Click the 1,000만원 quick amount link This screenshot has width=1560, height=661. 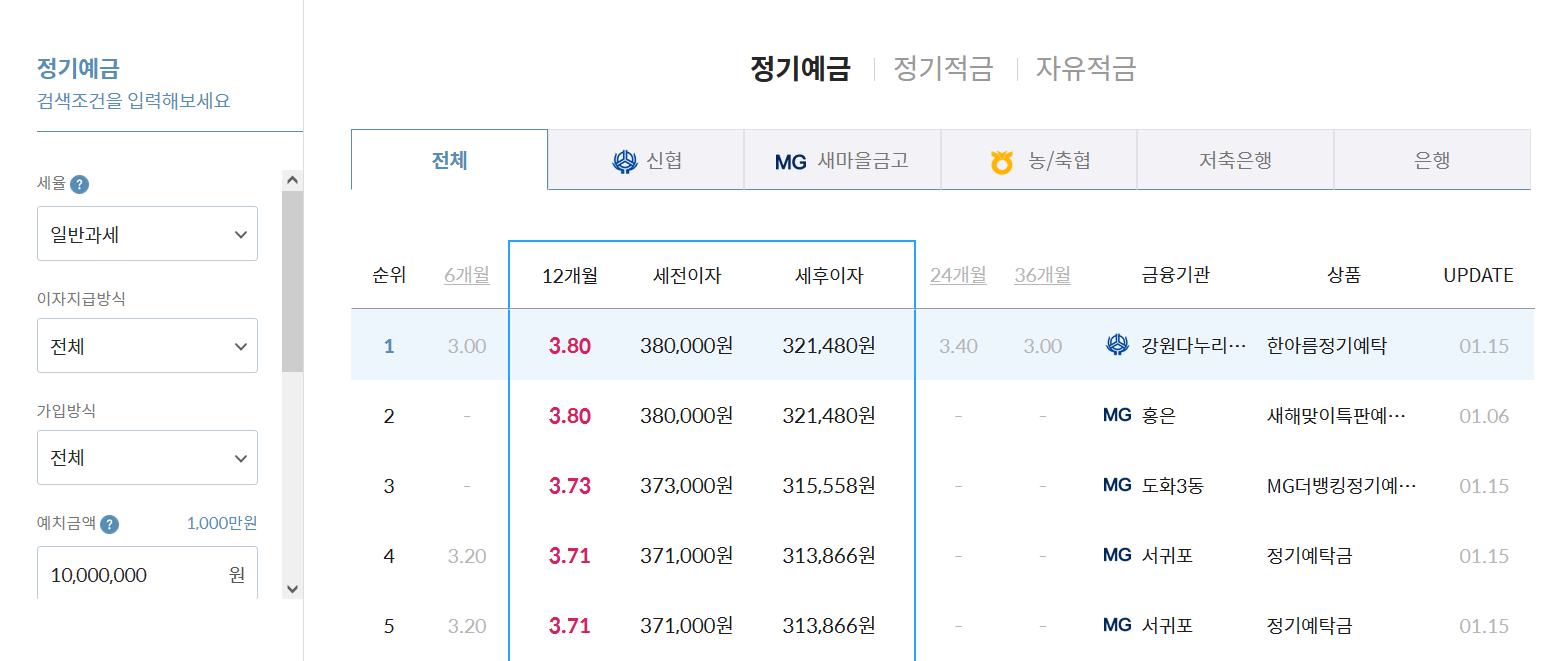tap(221, 524)
